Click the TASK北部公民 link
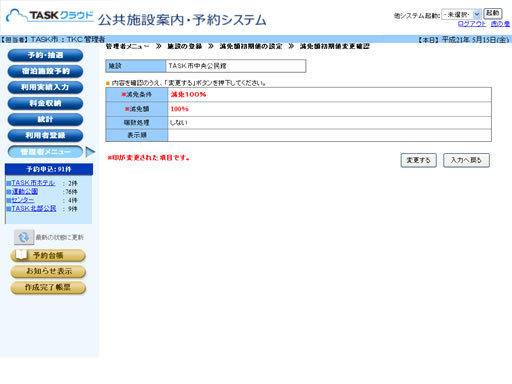512x384 pixels. pyautogui.click(x=34, y=208)
